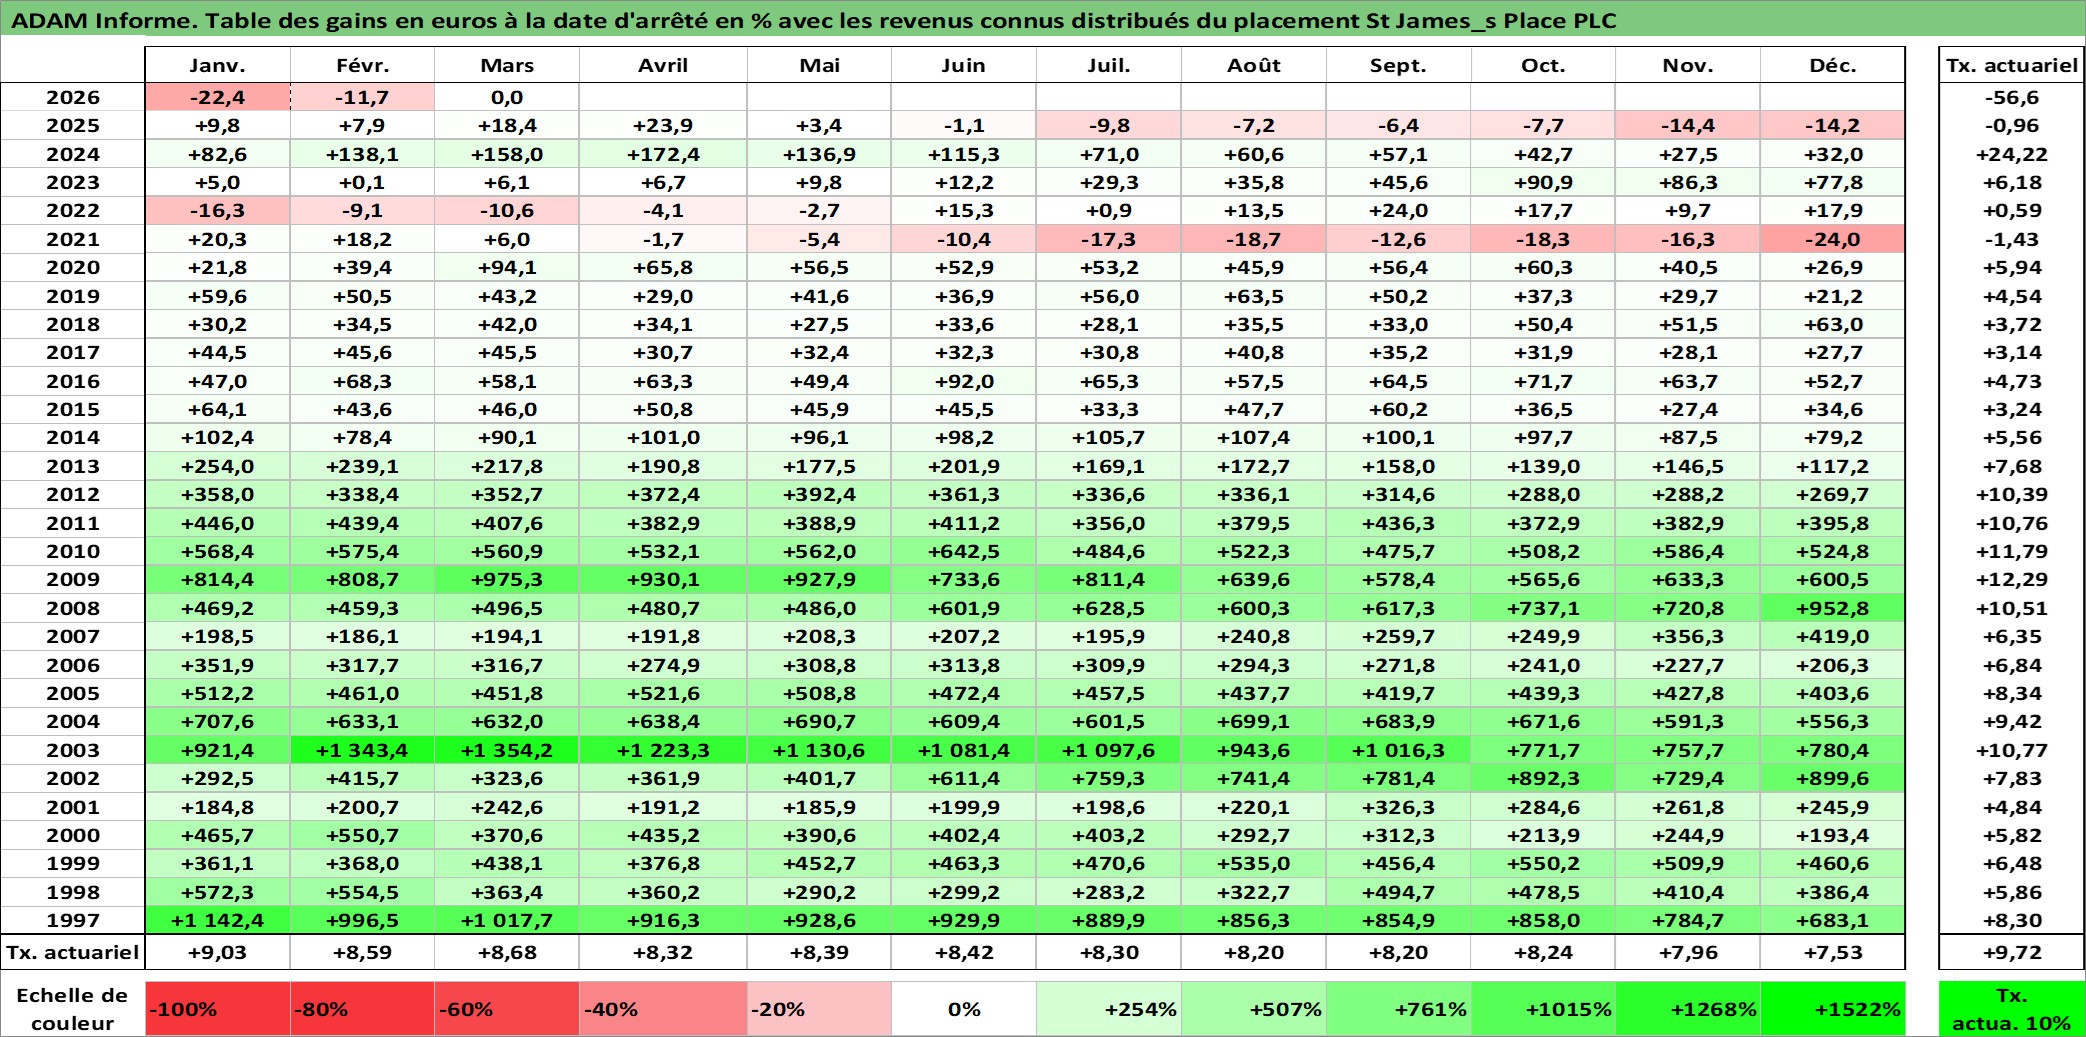
Task: Click the +254,0 cell in 2013
Action: [218, 466]
